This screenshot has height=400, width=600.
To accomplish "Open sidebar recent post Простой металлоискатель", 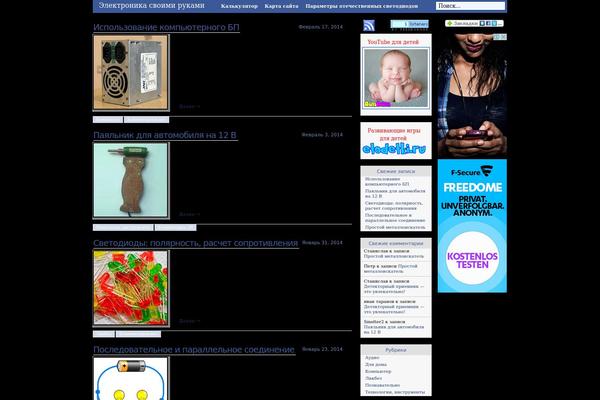I will click(395, 227).
